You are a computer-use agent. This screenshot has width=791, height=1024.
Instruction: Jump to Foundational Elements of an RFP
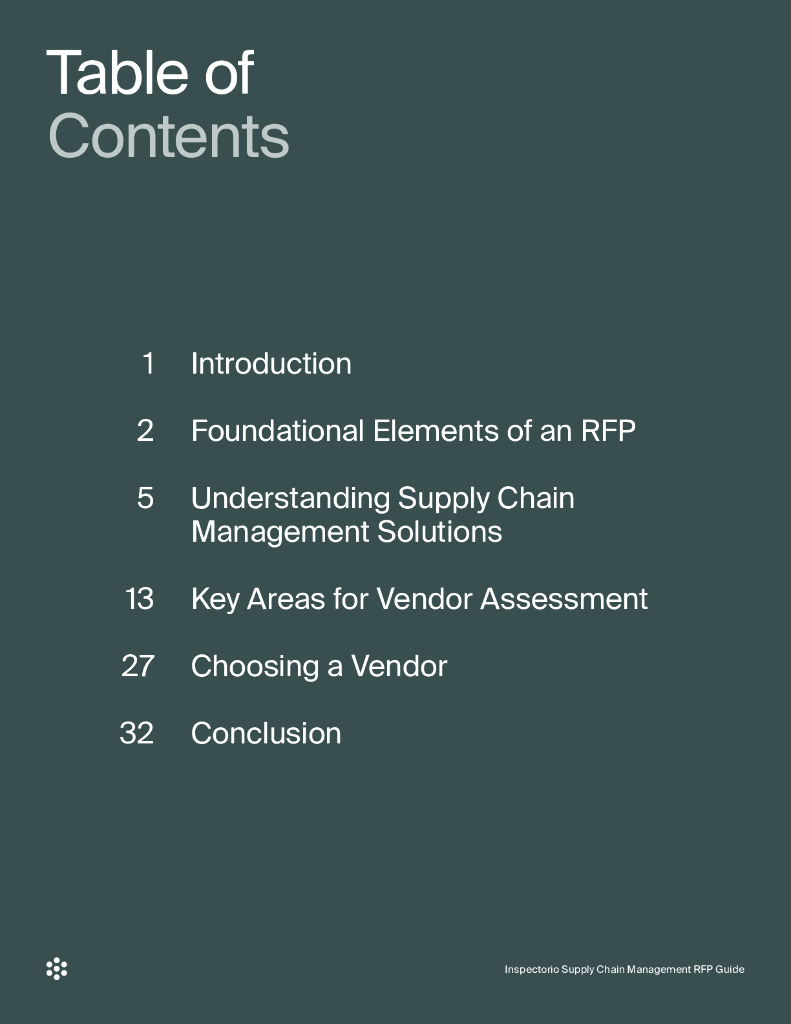[x=413, y=431]
